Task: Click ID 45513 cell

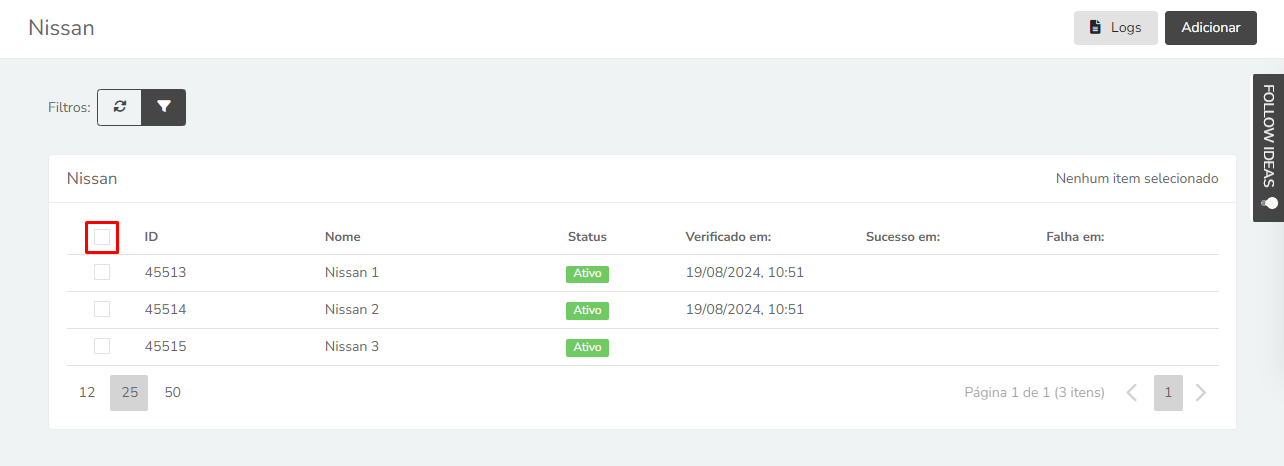Action: click(165, 272)
